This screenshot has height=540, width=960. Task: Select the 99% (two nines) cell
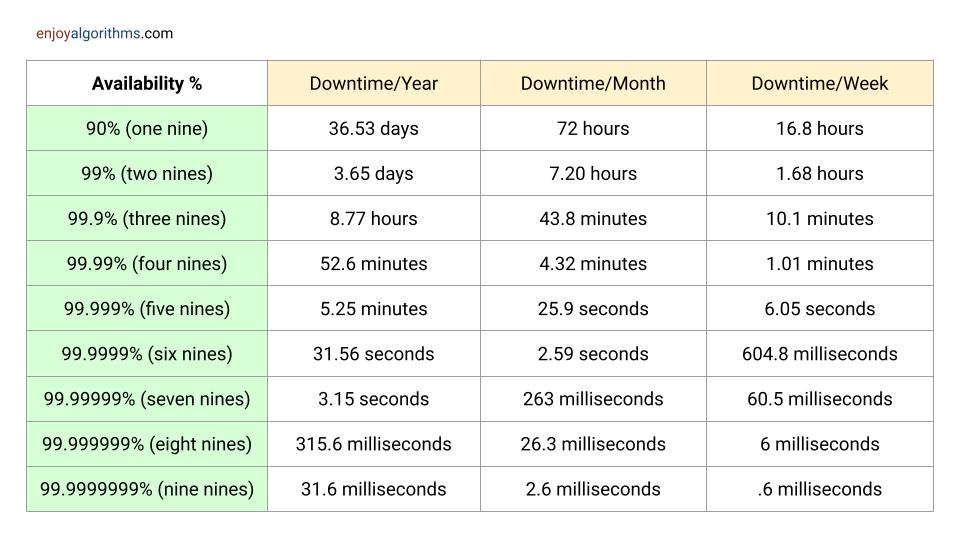[x=147, y=173]
